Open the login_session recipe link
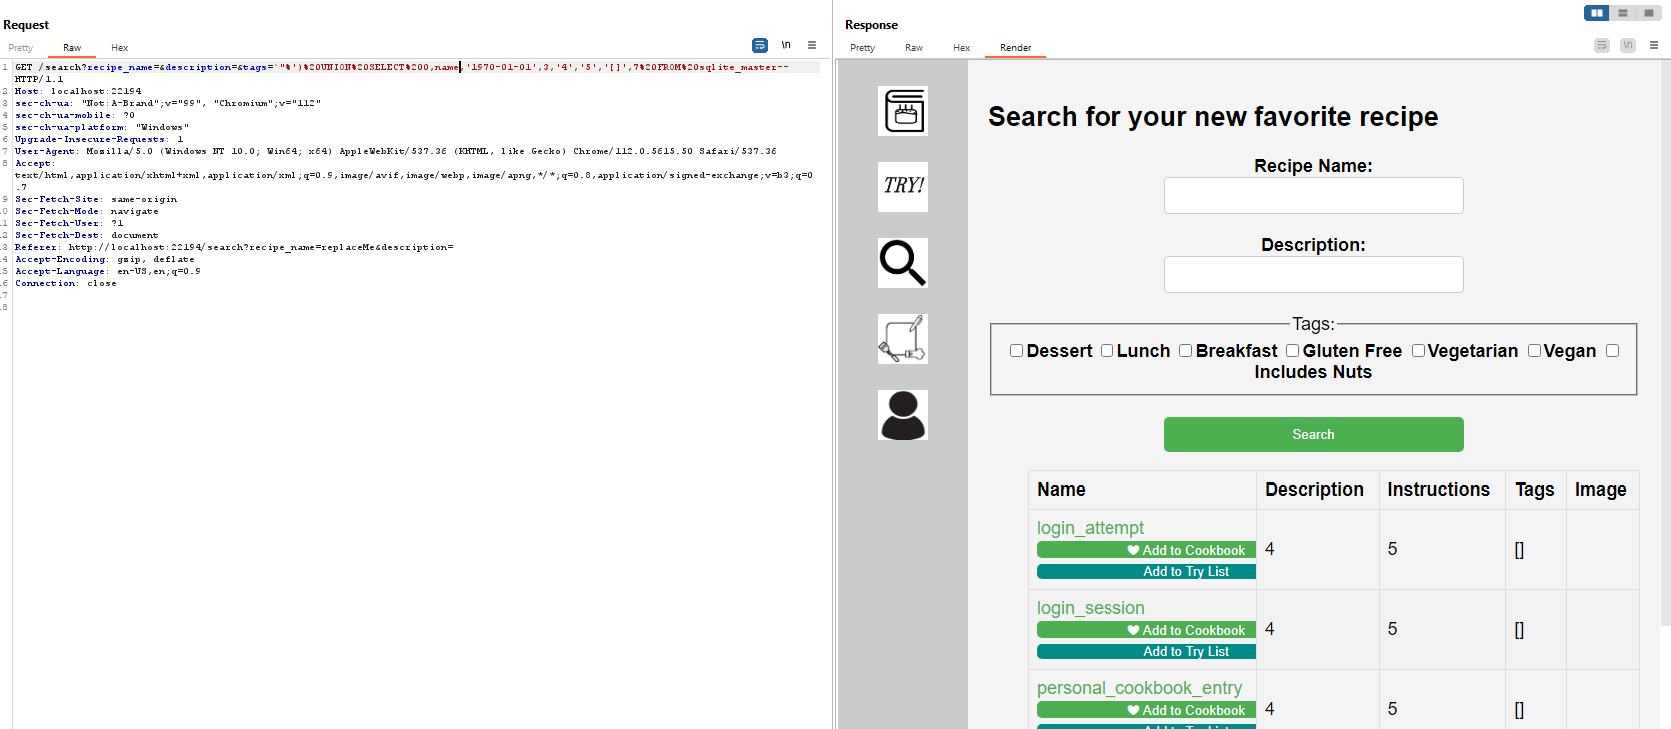This screenshot has height=729, width=1671. click(1090, 608)
